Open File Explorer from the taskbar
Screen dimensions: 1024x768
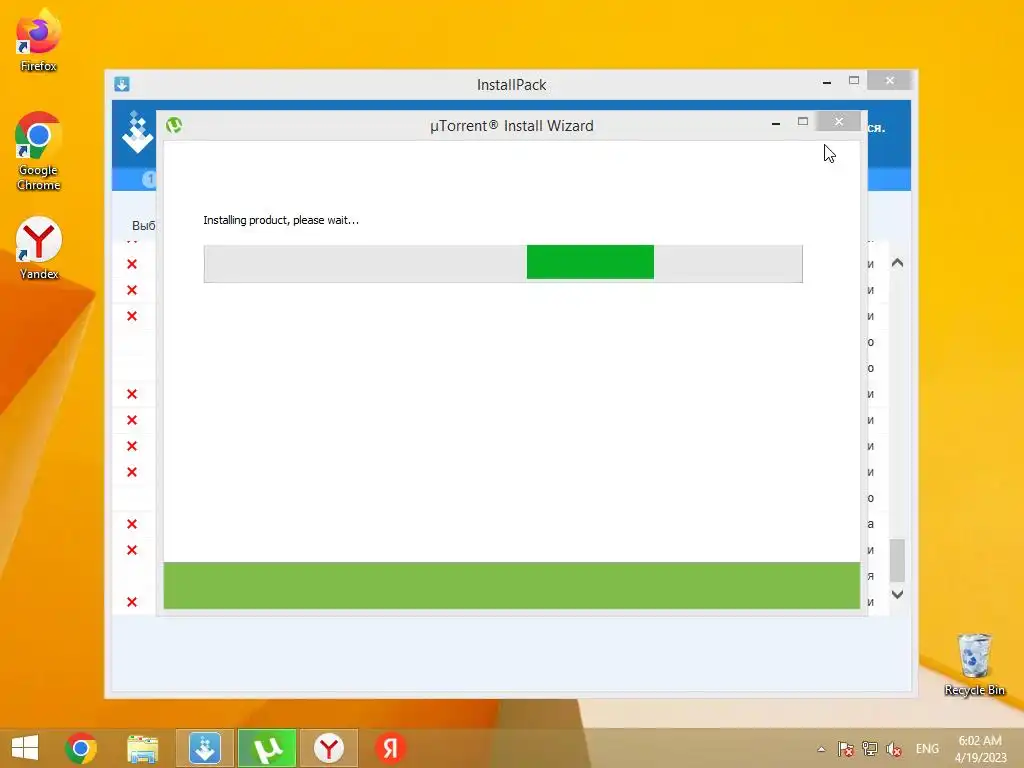point(142,748)
